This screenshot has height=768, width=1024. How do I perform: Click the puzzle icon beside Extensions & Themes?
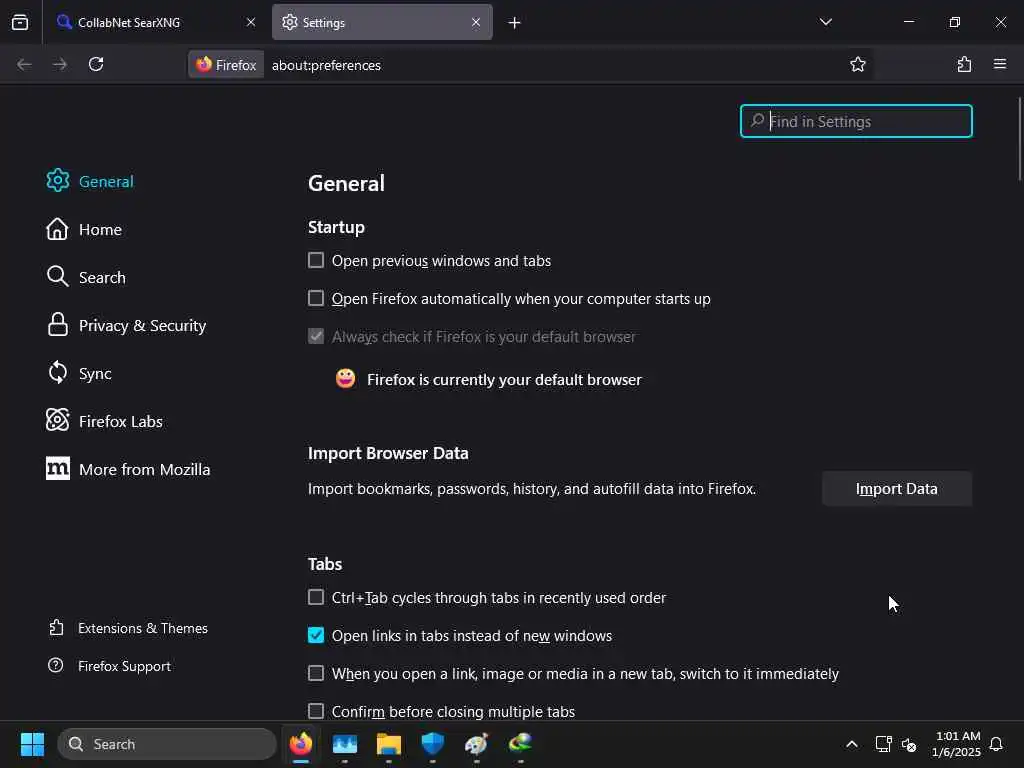(x=56, y=628)
